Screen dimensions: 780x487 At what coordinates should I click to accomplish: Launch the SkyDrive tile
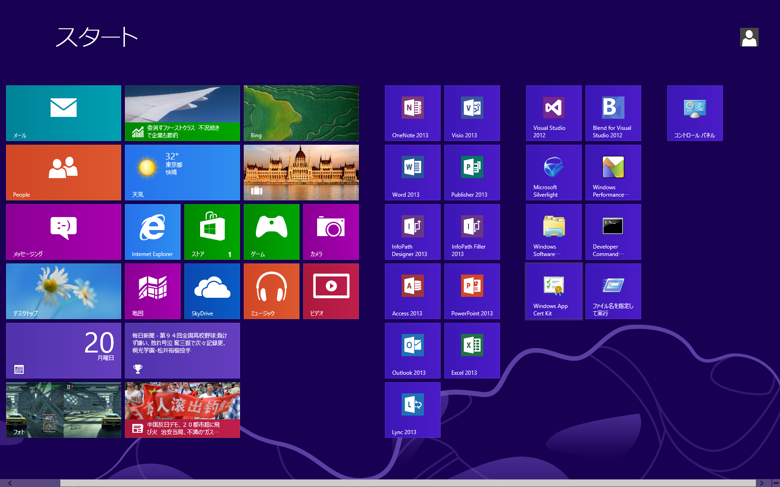tap(212, 291)
